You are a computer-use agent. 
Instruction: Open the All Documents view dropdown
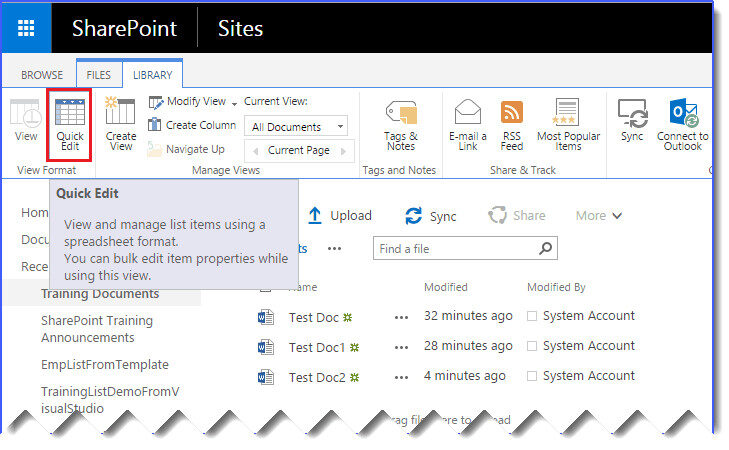coord(296,126)
